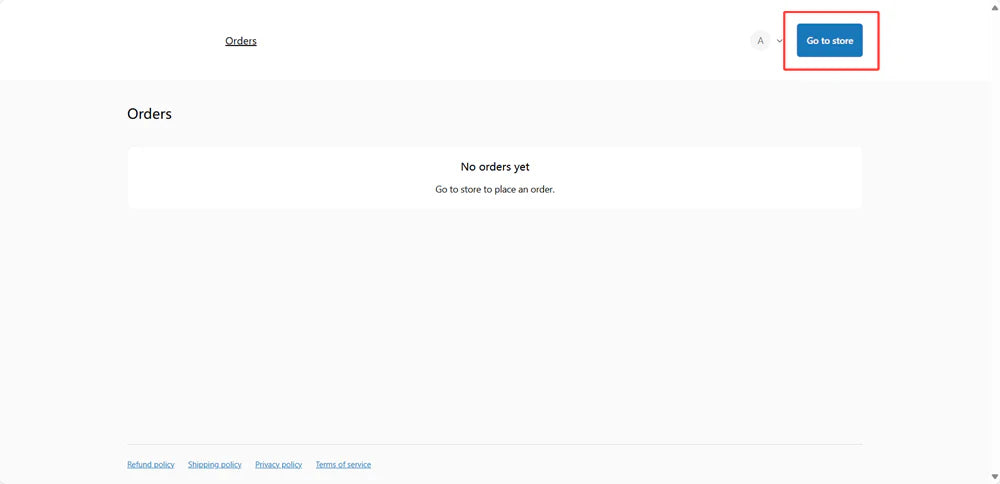This screenshot has width=1000, height=484.
Task: Click the footer divider line above policies
Action: point(495,444)
